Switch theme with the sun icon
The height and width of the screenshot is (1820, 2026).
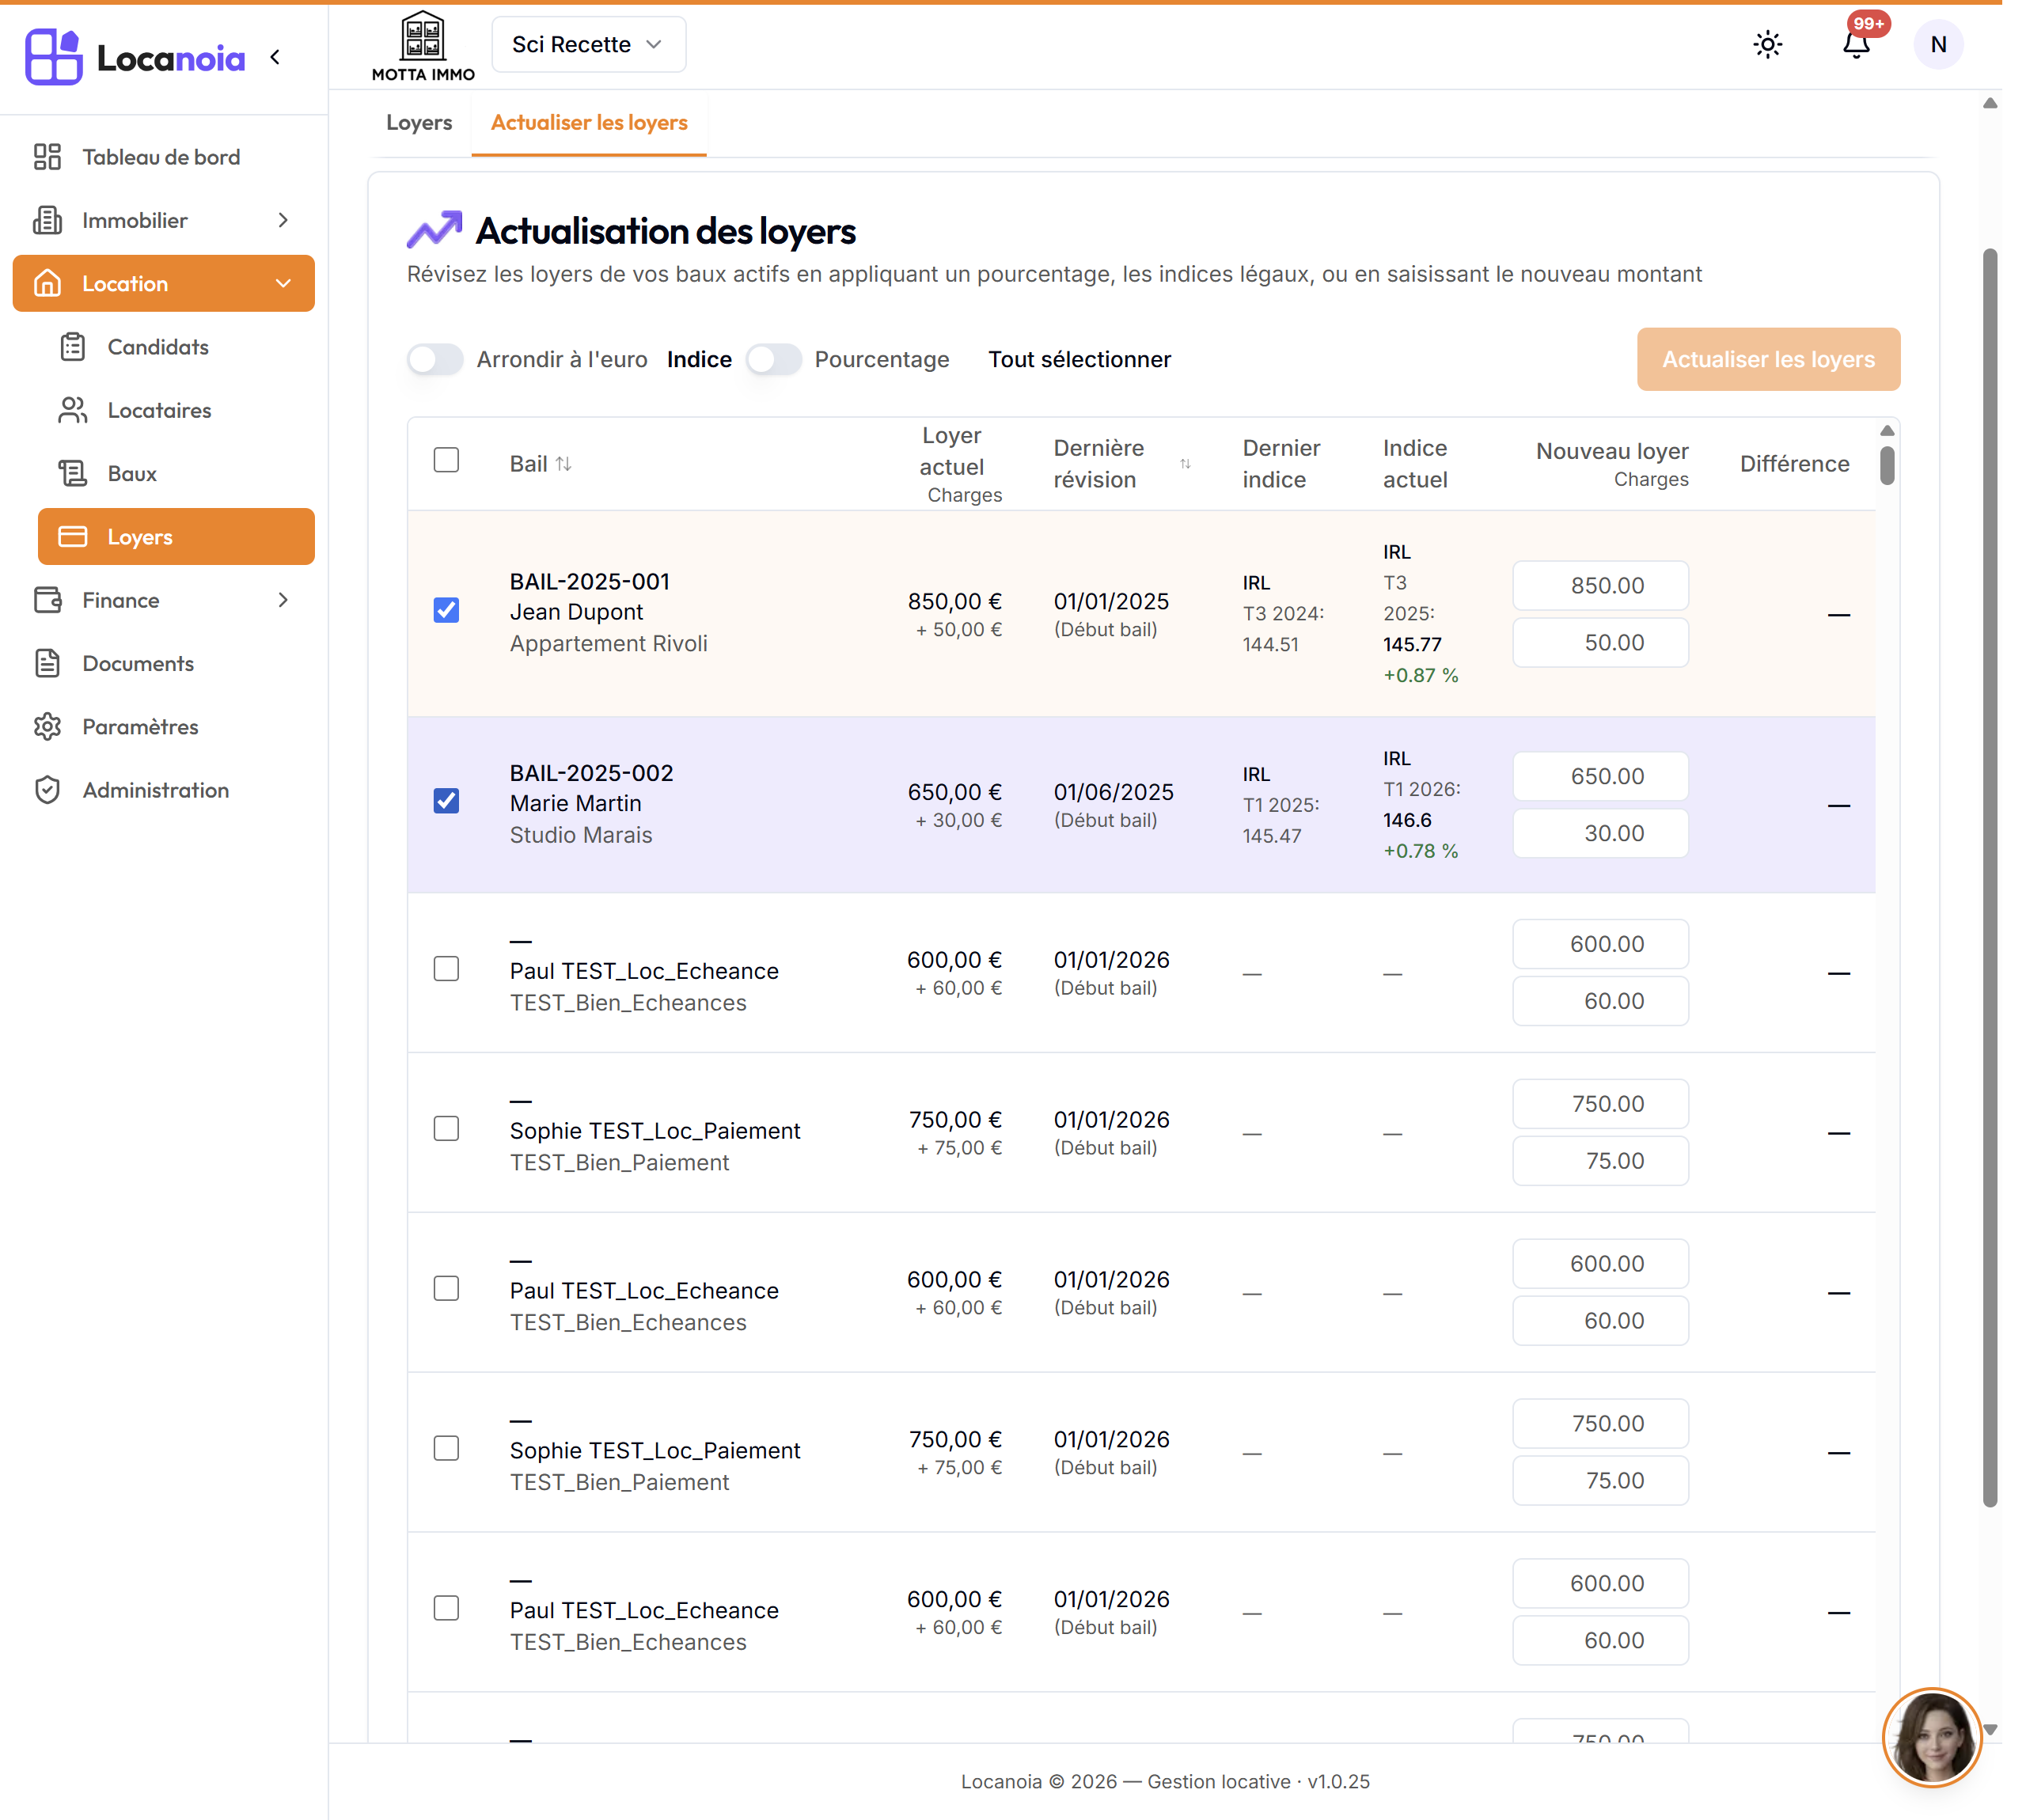pyautogui.click(x=1768, y=45)
